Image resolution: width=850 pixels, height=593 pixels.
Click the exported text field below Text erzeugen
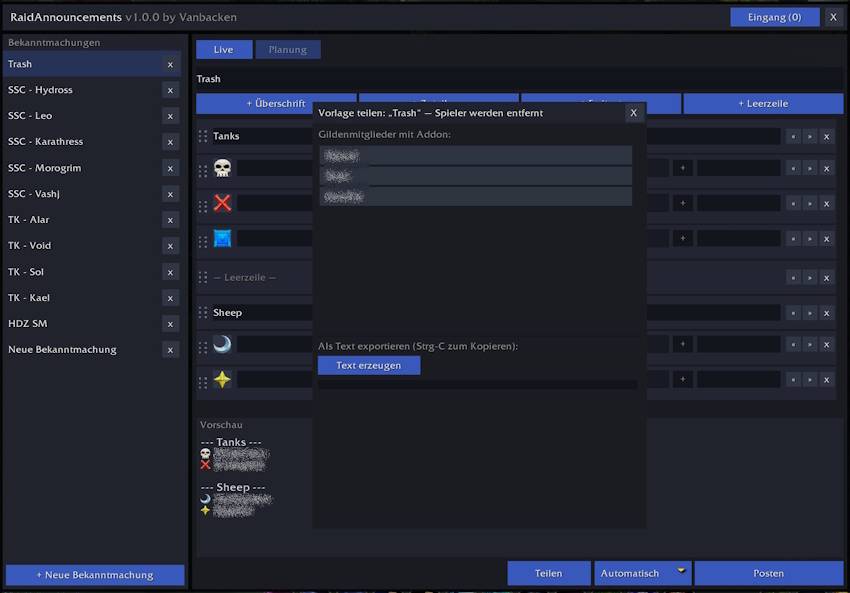pos(478,384)
